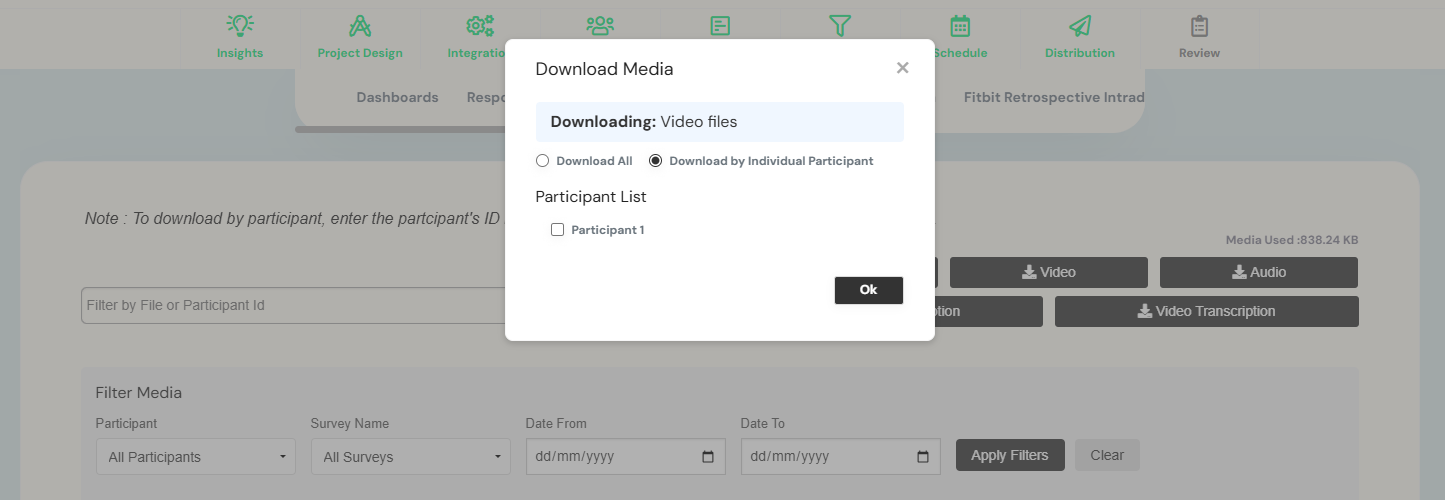Viewport: 1445px width, 500px height.
Task: Confirm with the Ok button
Action: tap(868, 290)
